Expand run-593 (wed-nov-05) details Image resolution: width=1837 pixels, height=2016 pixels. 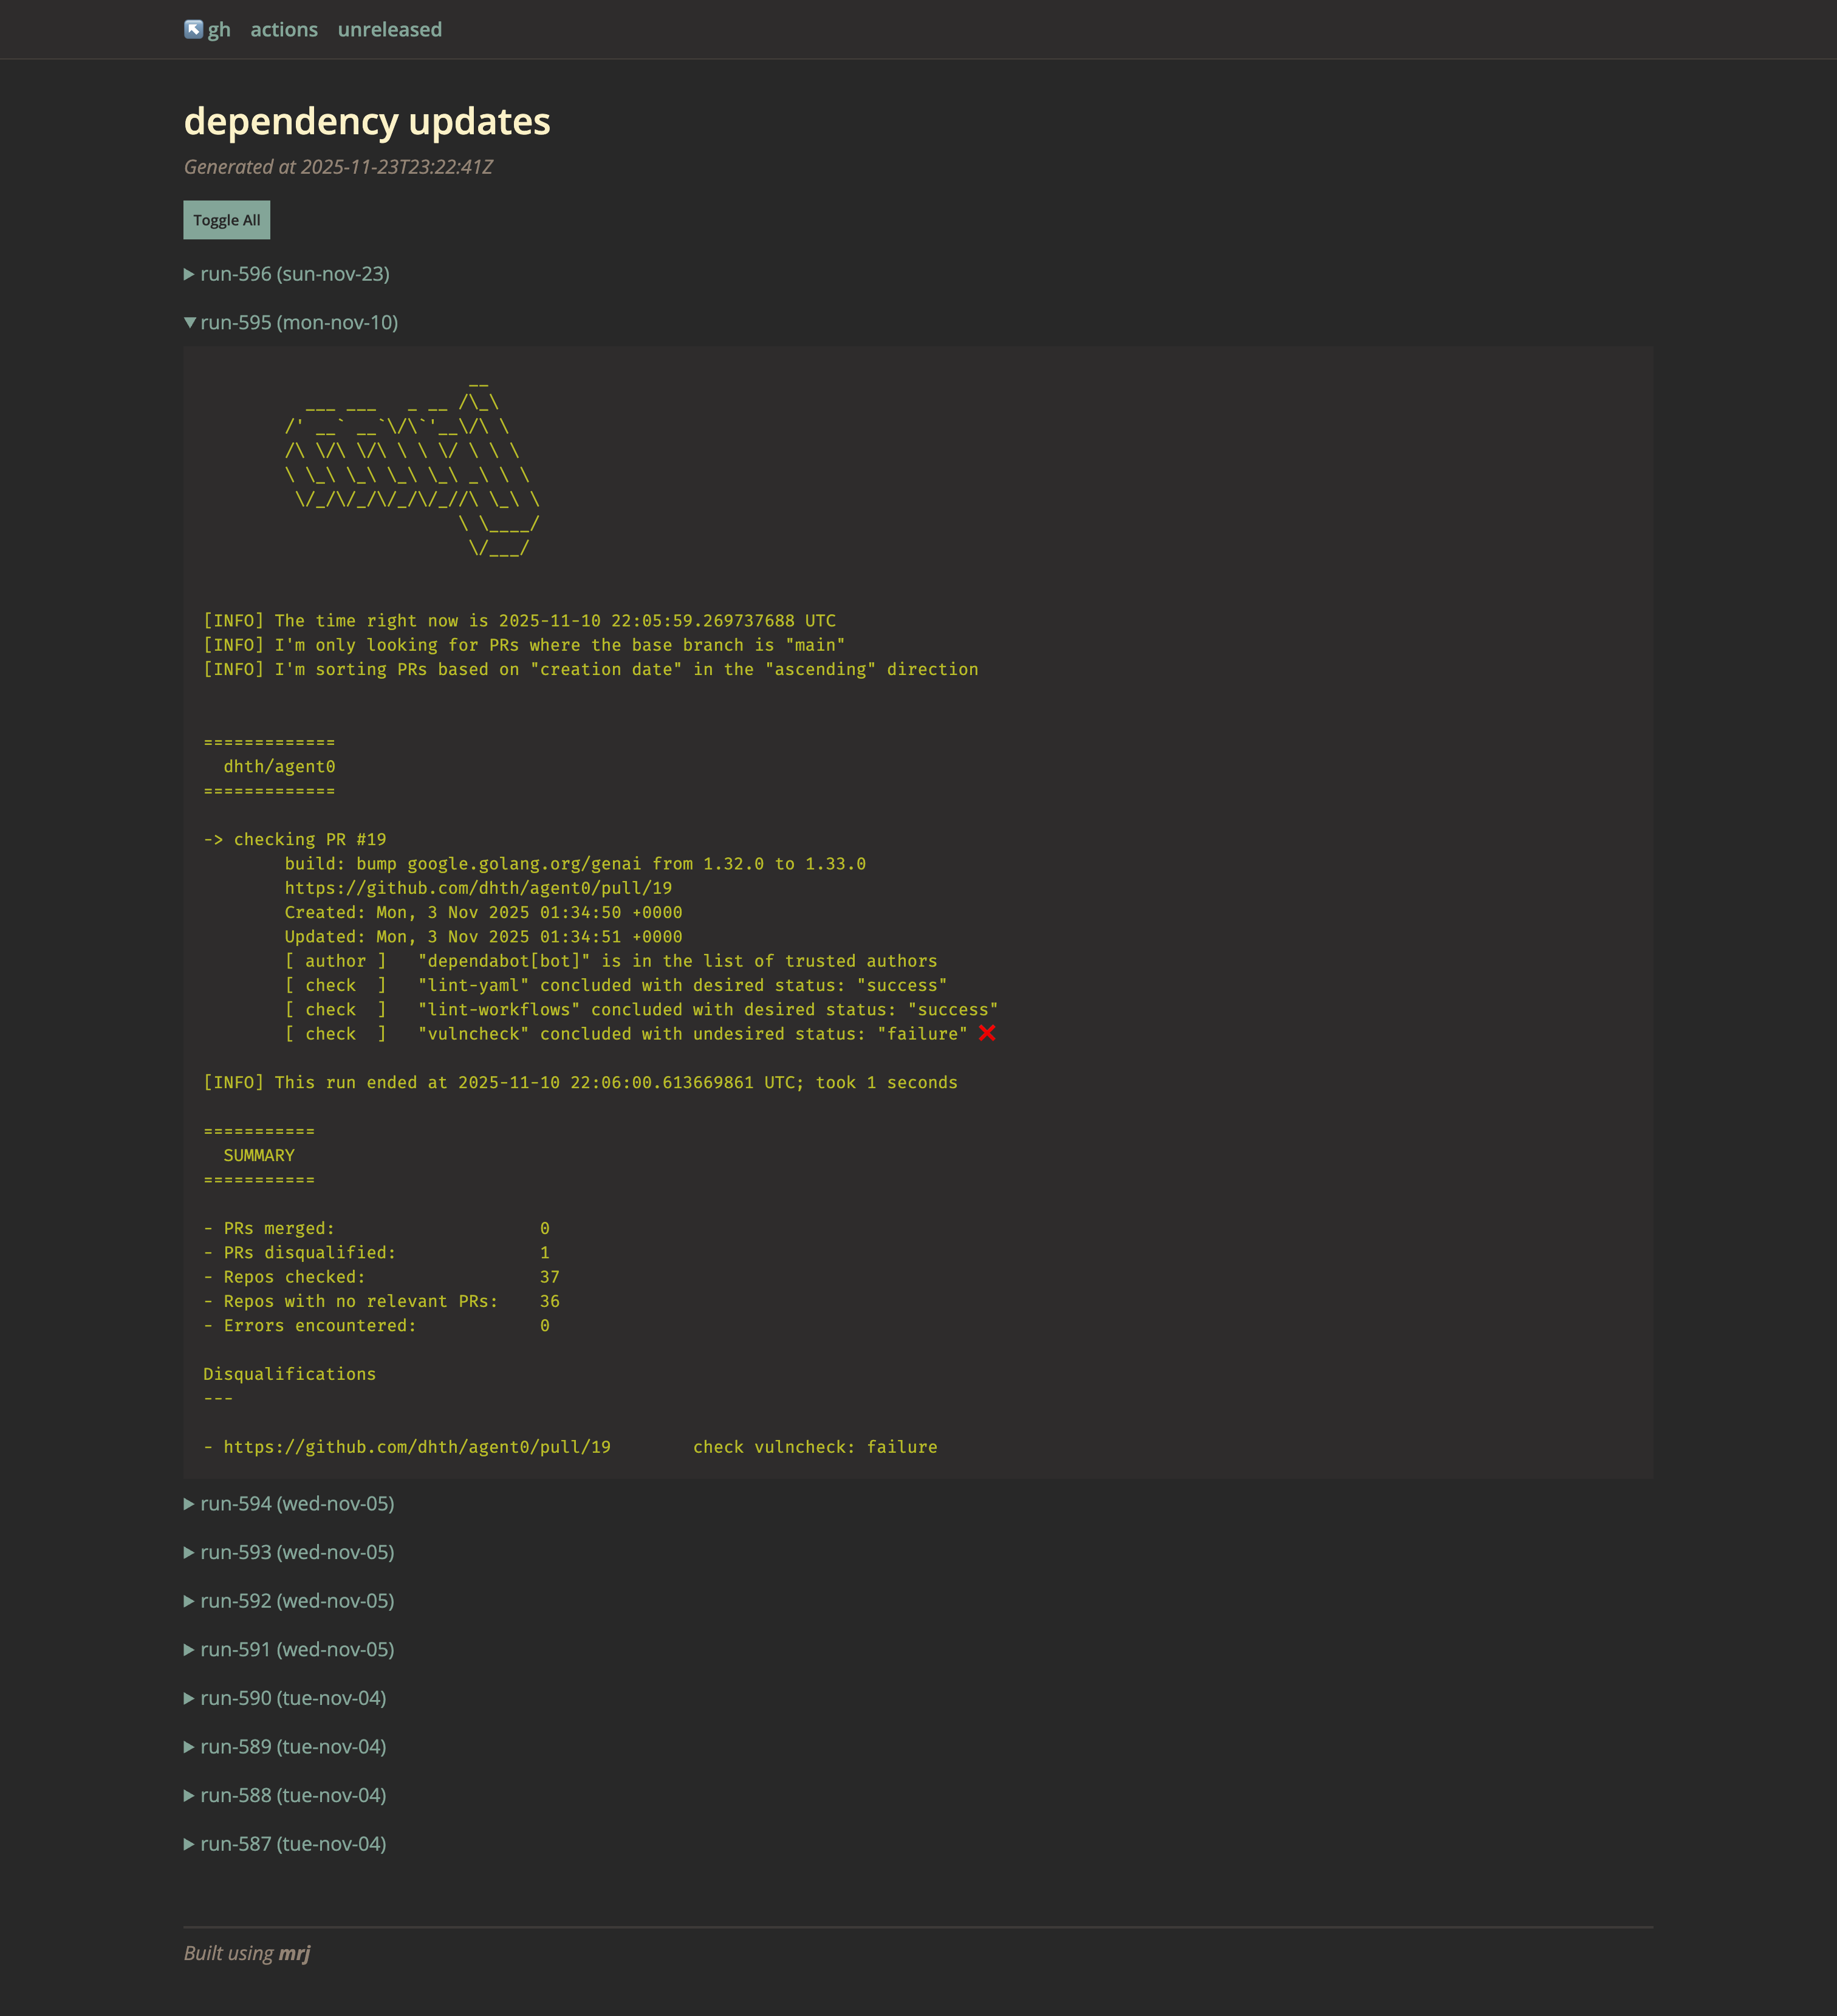tap(296, 1553)
